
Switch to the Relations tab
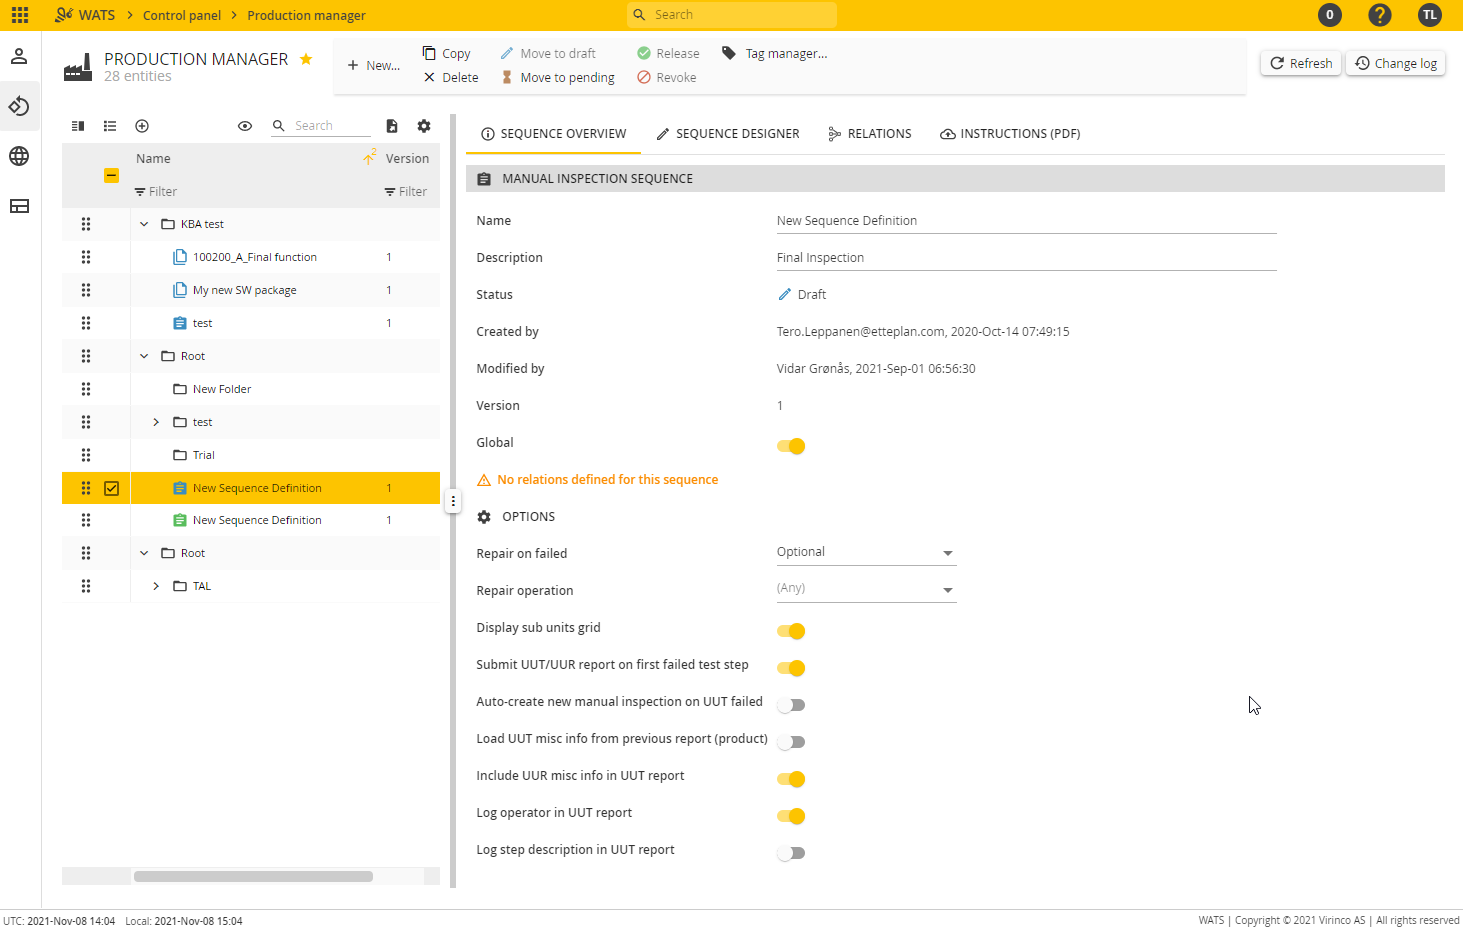point(870,134)
